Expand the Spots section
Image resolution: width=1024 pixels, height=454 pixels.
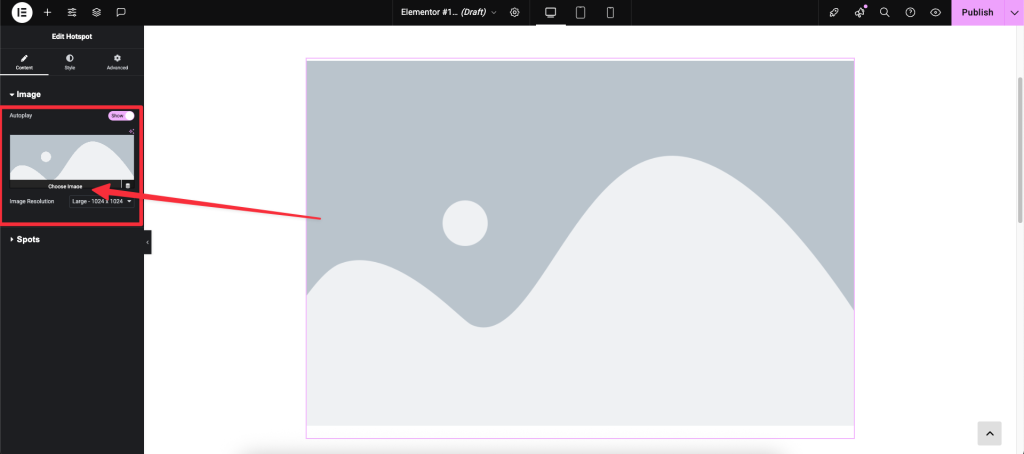(x=28, y=239)
